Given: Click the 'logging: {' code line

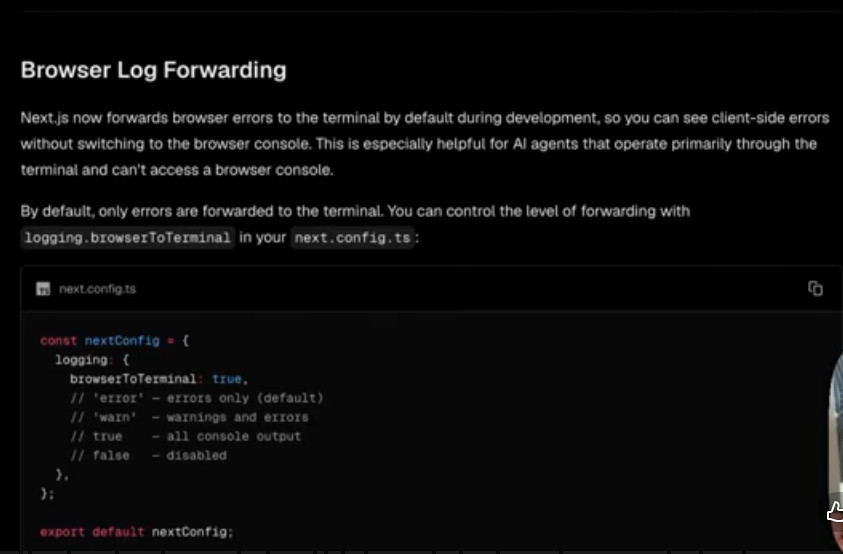Looking at the screenshot, I should pos(92,360).
